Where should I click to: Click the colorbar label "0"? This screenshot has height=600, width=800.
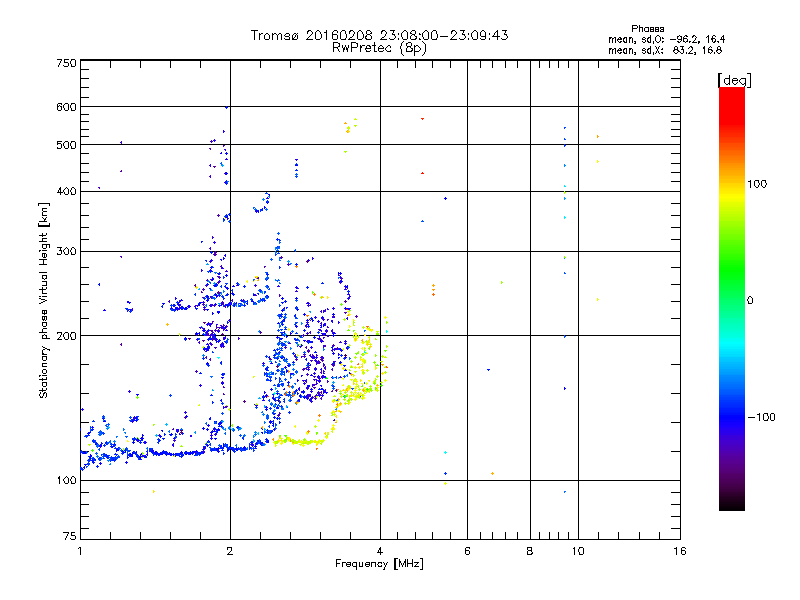click(x=750, y=301)
